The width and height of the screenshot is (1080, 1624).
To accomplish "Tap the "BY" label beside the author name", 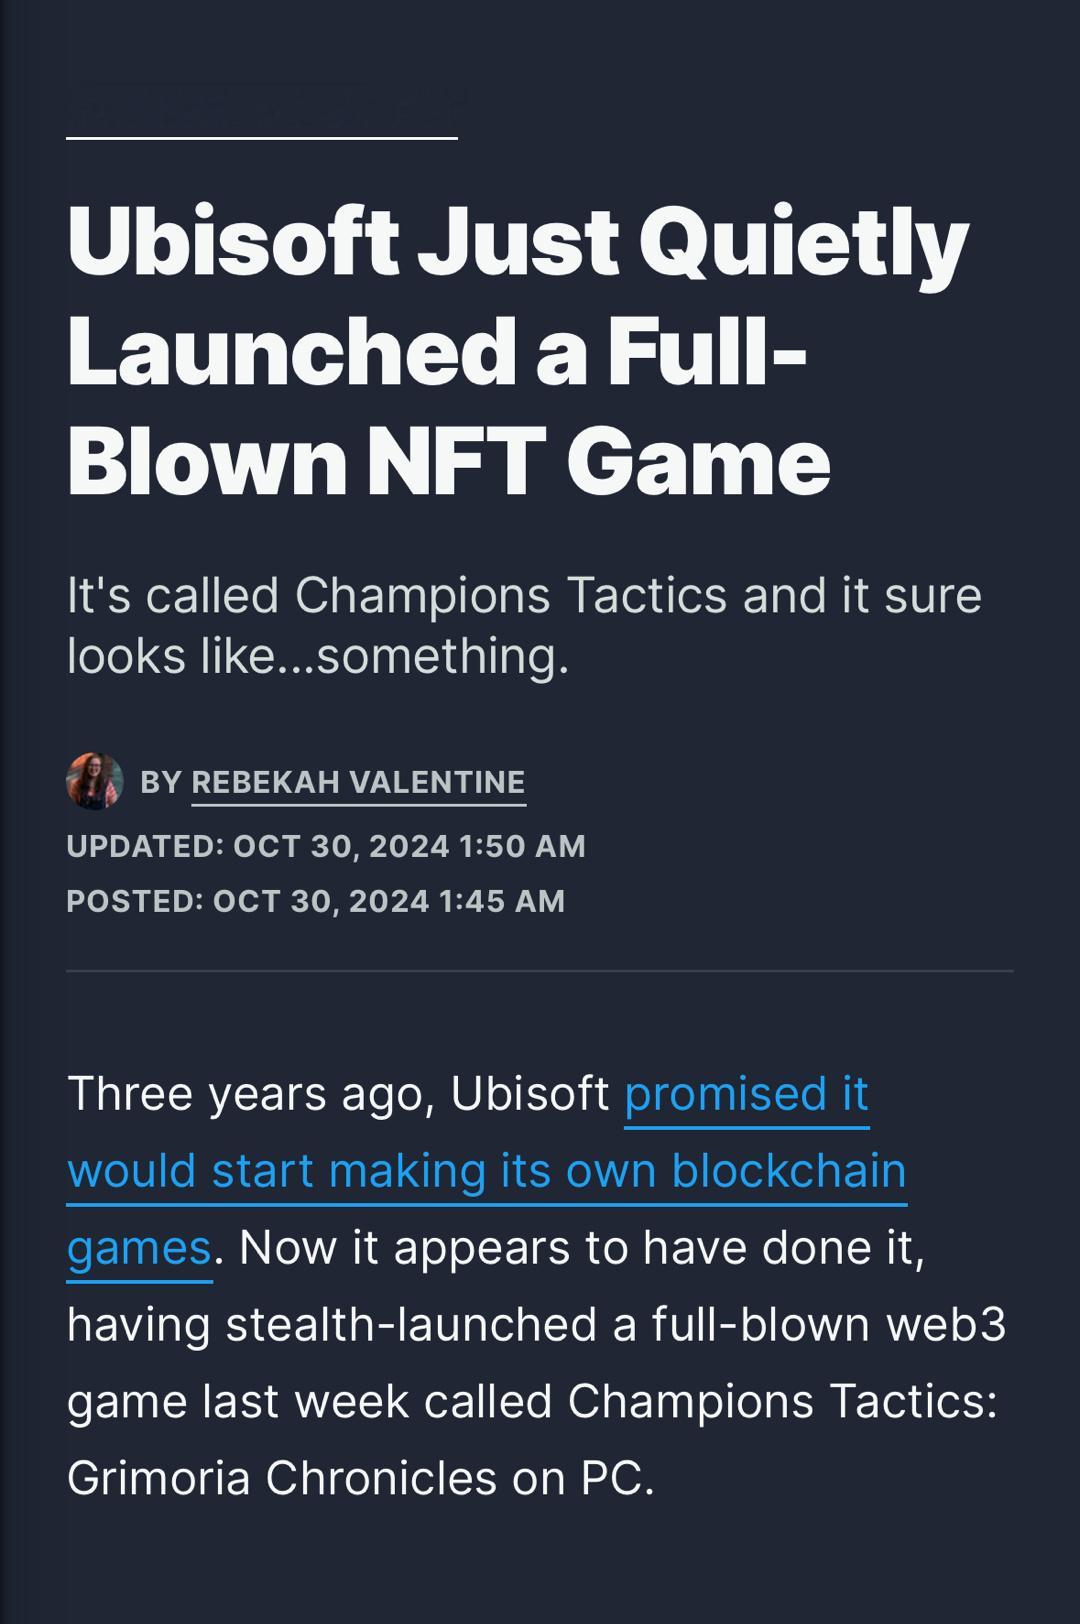I will tap(161, 782).
